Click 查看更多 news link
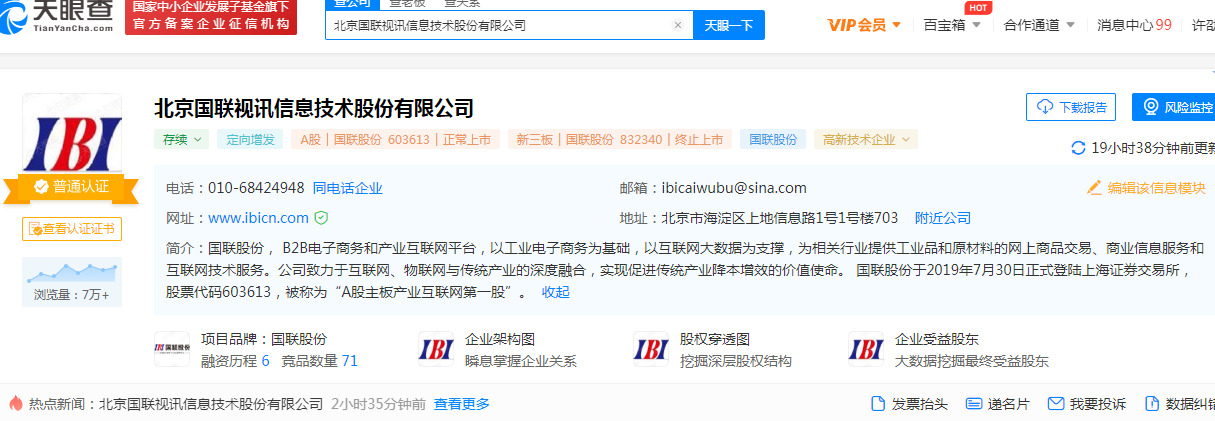 point(461,404)
